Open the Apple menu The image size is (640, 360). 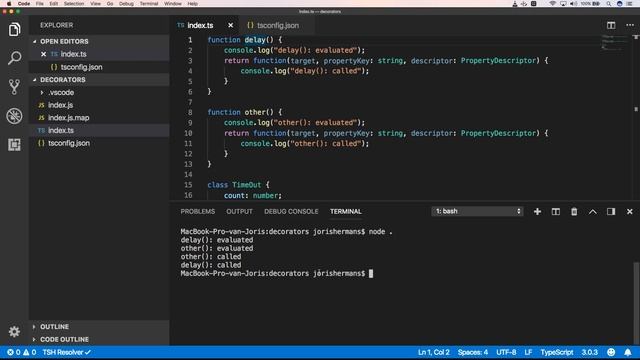pos(9,4)
